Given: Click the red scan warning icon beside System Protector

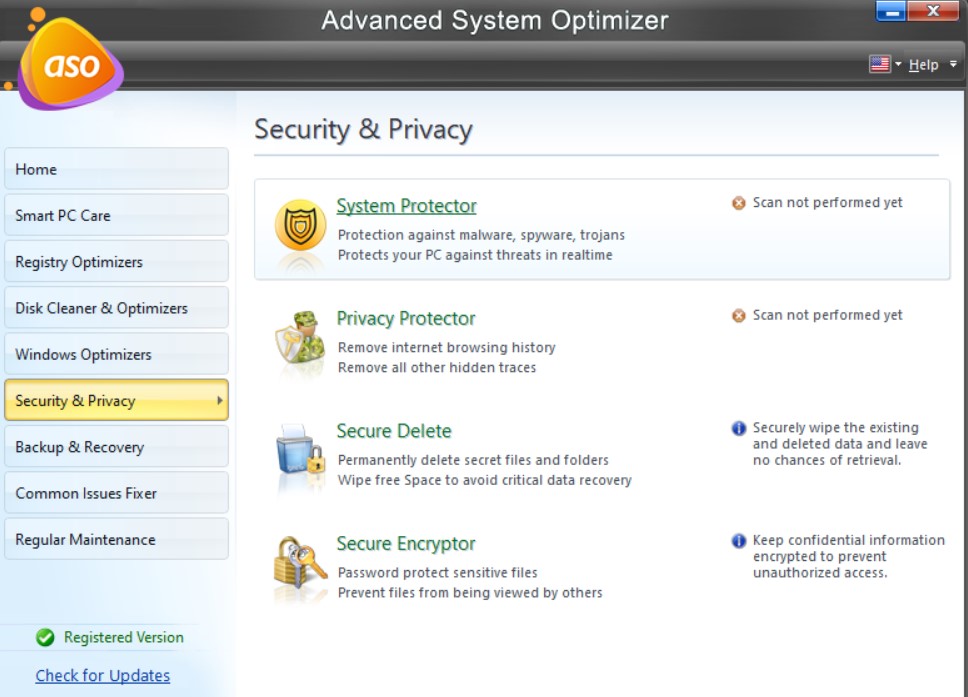Looking at the screenshot, I should click(x=736, y=202).
